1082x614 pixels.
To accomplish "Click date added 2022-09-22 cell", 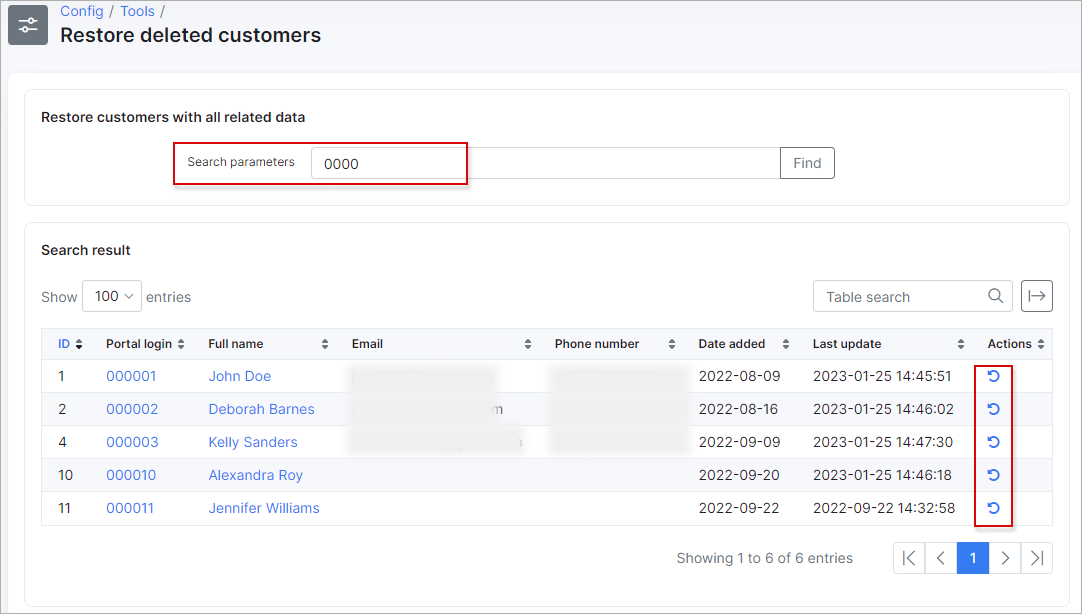I will tap(738, 508).
